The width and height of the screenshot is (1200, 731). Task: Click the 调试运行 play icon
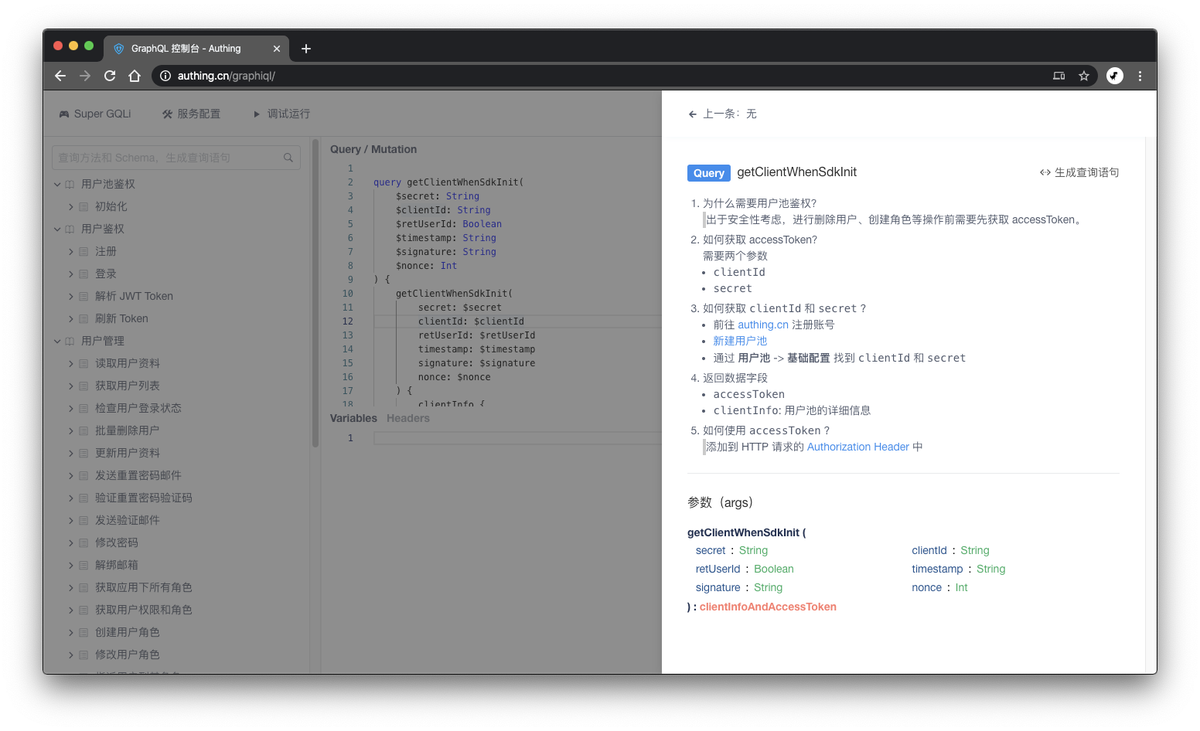(x=257, y=114)
